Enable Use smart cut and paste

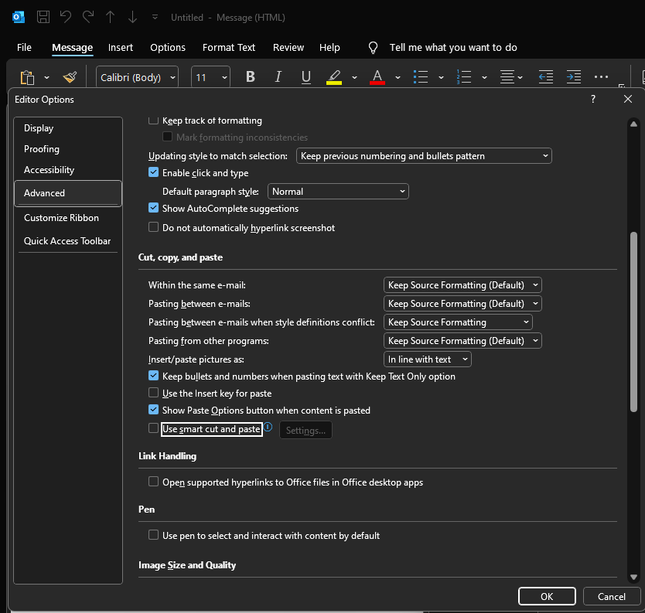click(x=153, y=429)
